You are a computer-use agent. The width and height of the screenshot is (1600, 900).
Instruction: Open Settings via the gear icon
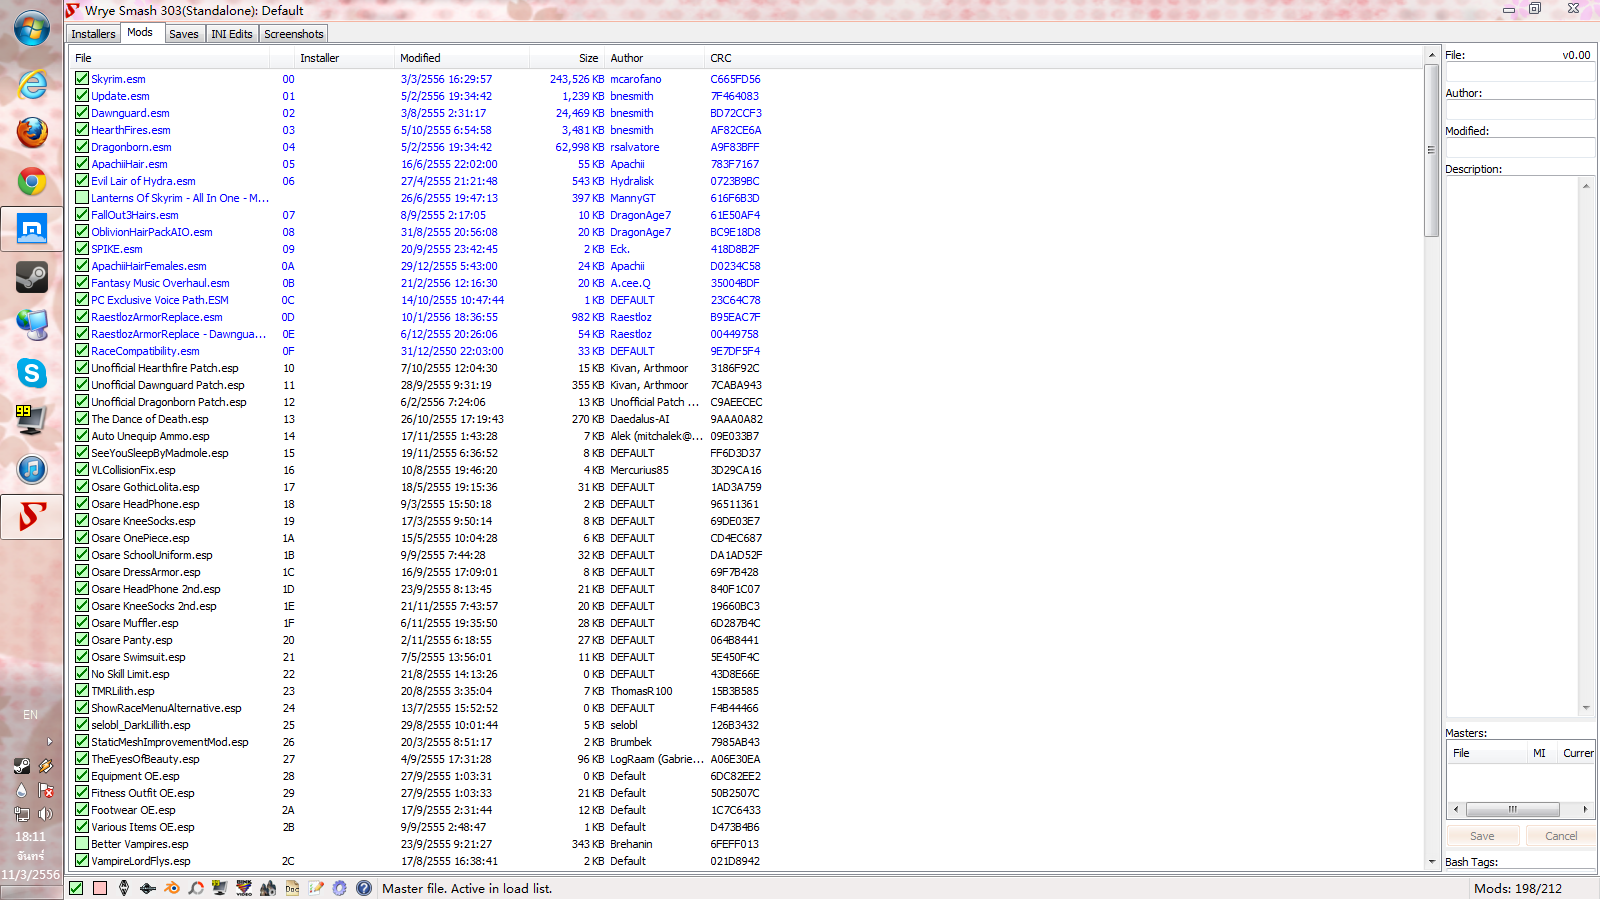click(340, 888)
